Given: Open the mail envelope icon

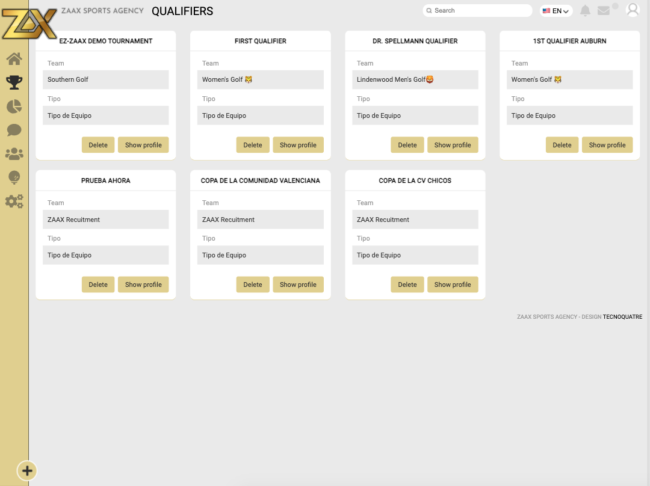Looking at the screenshot, I should coord(603,11).
